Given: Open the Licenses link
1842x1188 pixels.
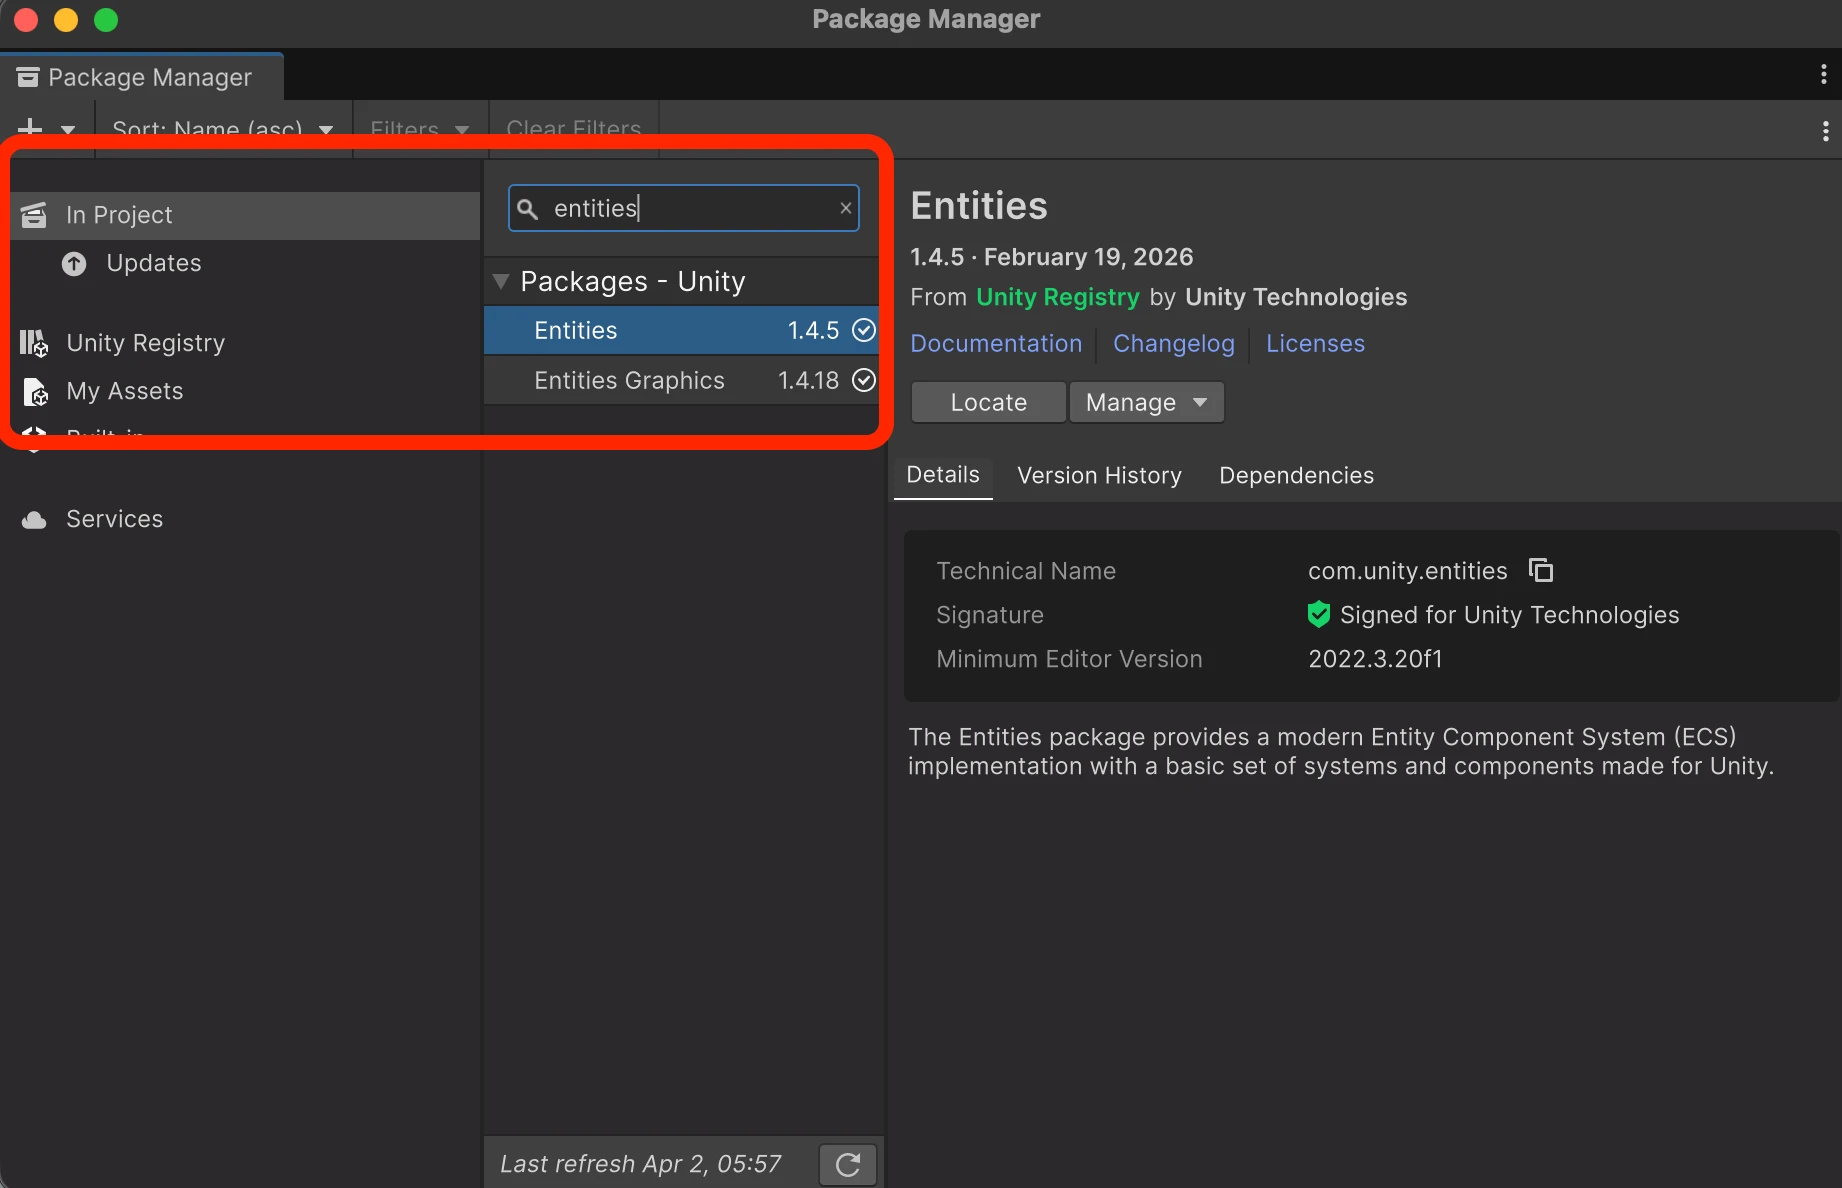Looking at the screenshot, I should (1315, 343).
